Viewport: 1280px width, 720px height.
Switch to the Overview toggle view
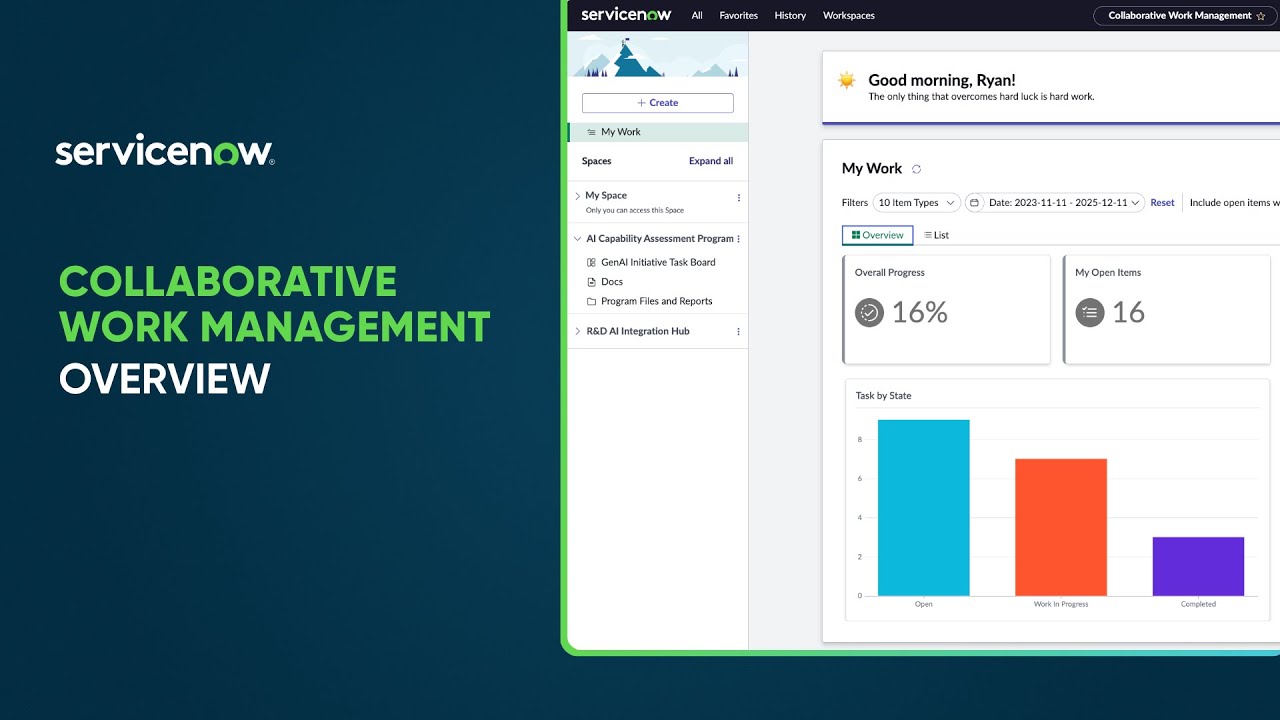[x=877, y=234]
